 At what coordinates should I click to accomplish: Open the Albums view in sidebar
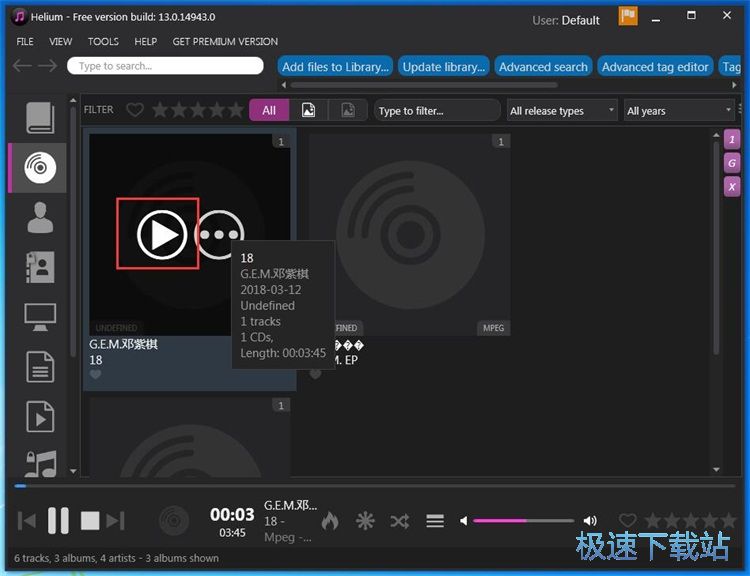coord(40,168)
